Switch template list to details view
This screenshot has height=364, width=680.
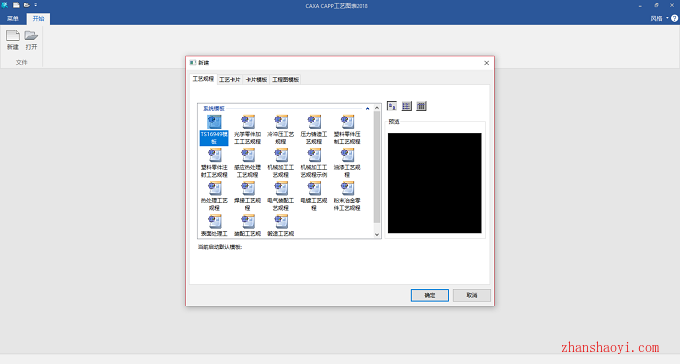tap(421, 106)
